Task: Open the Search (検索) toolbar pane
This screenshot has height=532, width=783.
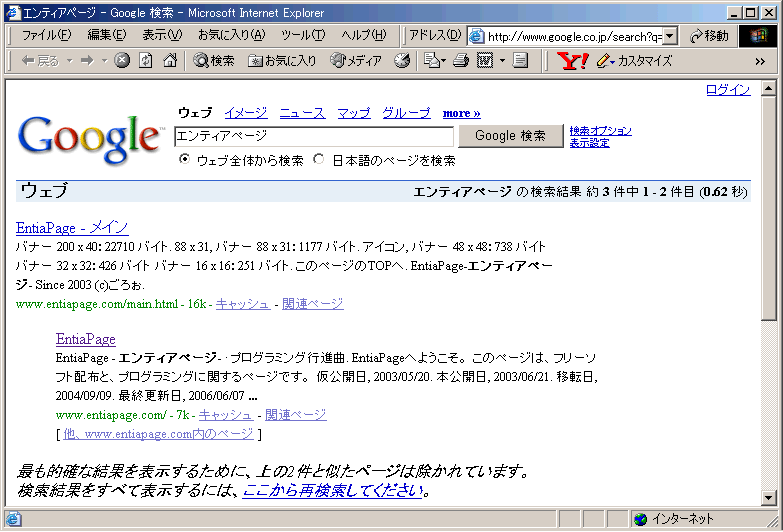Action: [x=214, y=61]
